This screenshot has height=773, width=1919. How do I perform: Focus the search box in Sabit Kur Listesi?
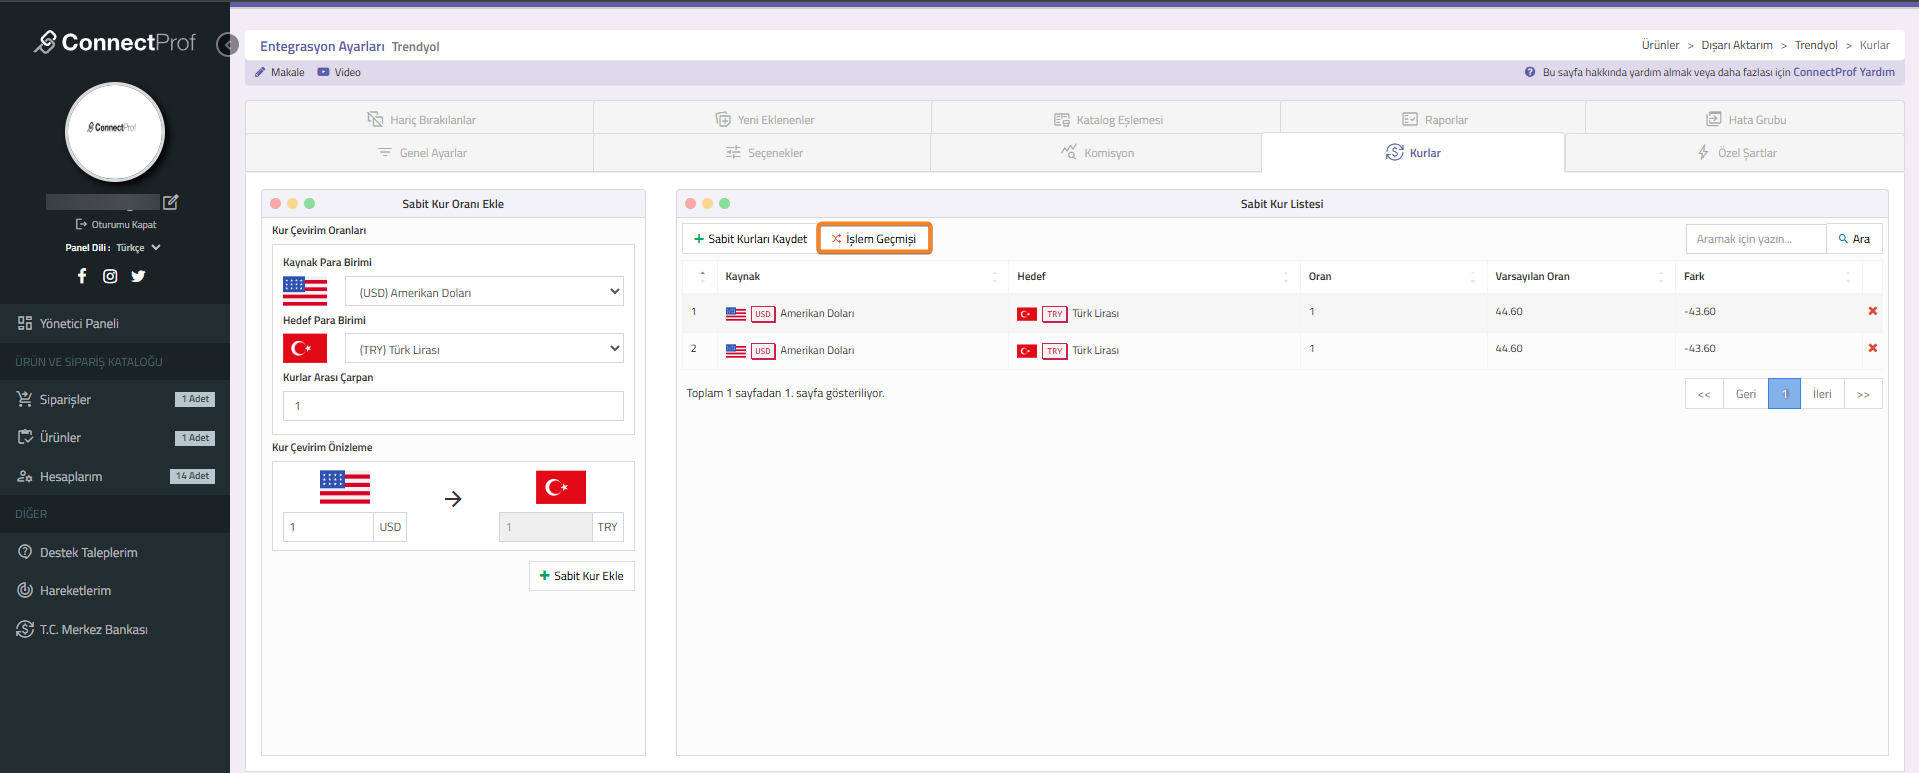(x=1754, y=239)
